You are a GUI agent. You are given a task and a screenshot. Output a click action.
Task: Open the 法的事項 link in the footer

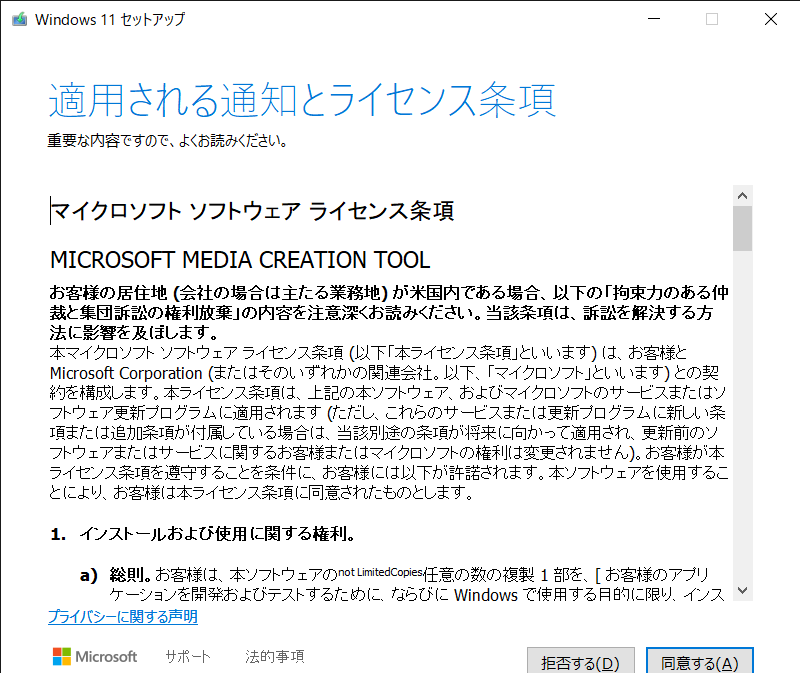274,656
